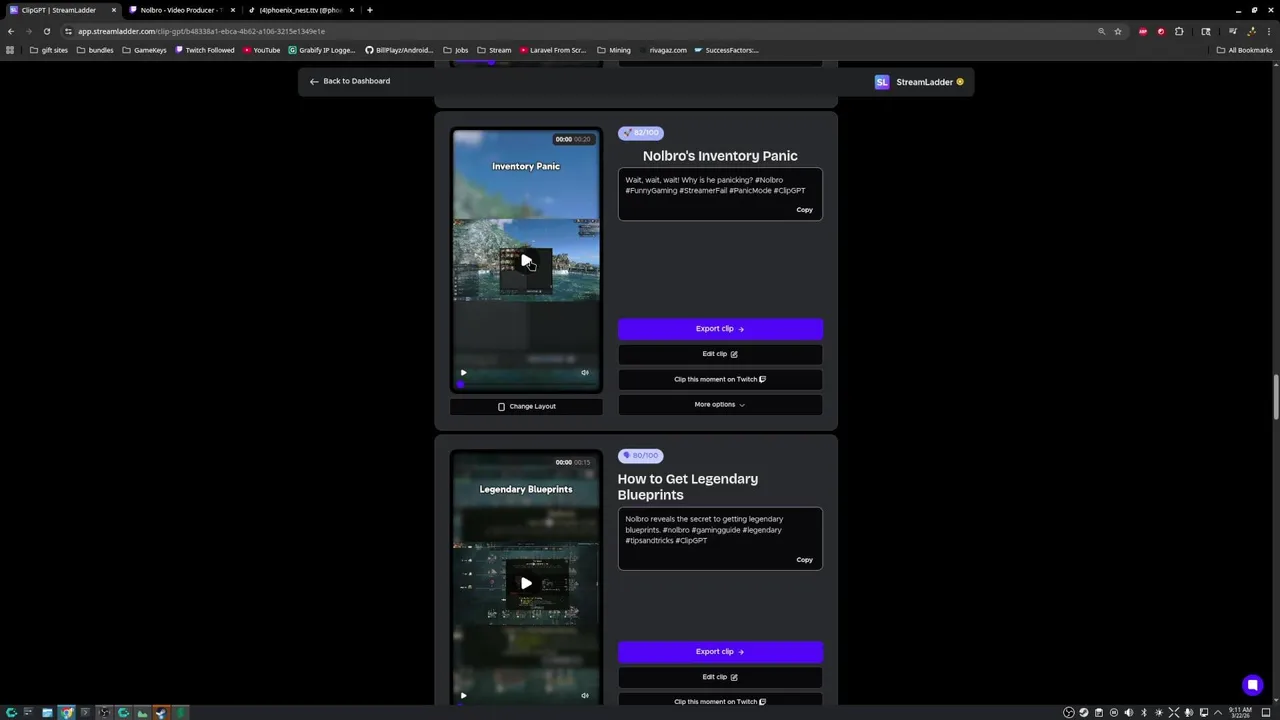This screenshot has height=720, width=1280.
Task: Change Layout of Inventory Panic clip
Action: pos(526,406)
